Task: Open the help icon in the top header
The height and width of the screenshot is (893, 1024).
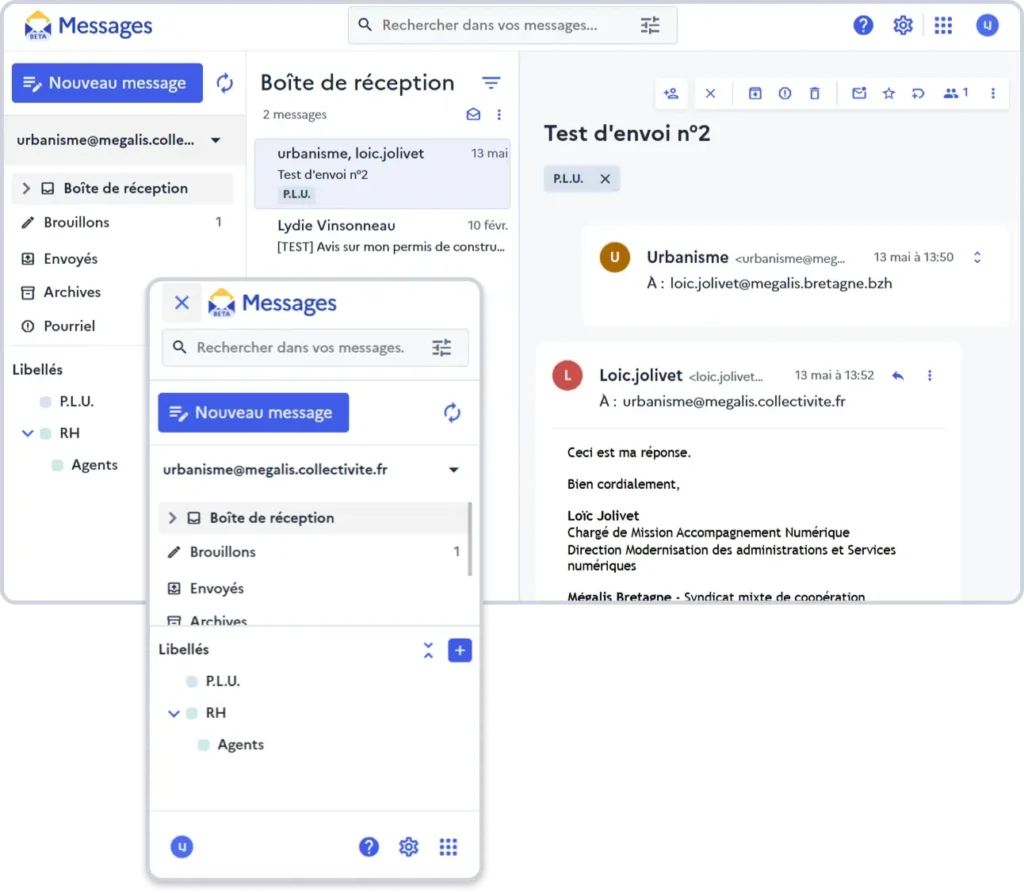Action: point(863,25)
